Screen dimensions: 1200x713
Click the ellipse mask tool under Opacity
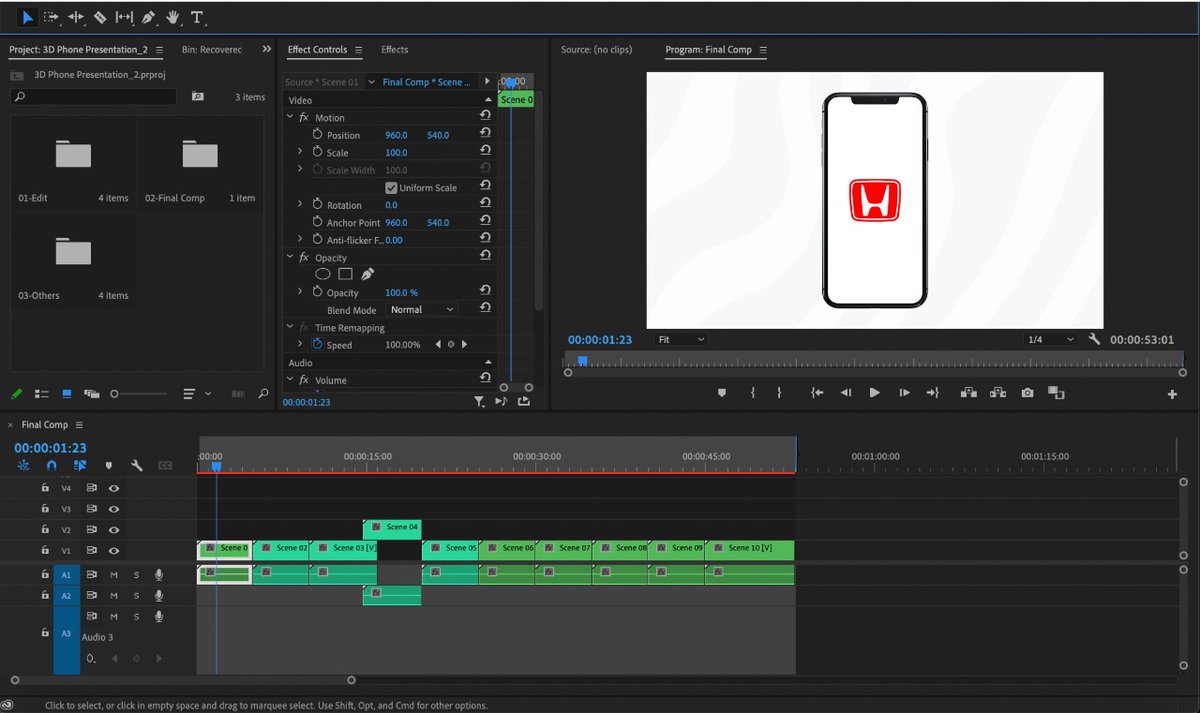coord(323,274)
